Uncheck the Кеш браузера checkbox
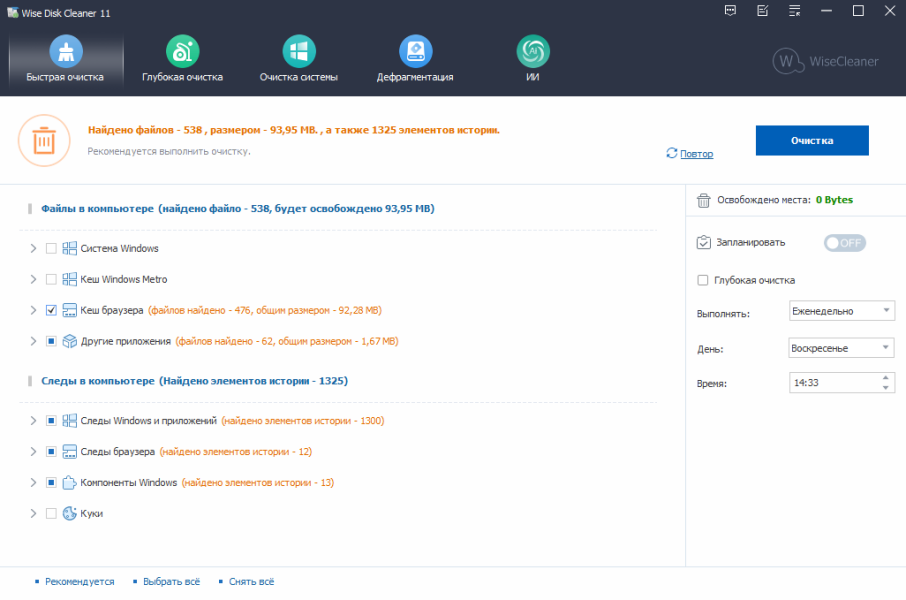Screen dimensions: 906x600 [51, 310]
